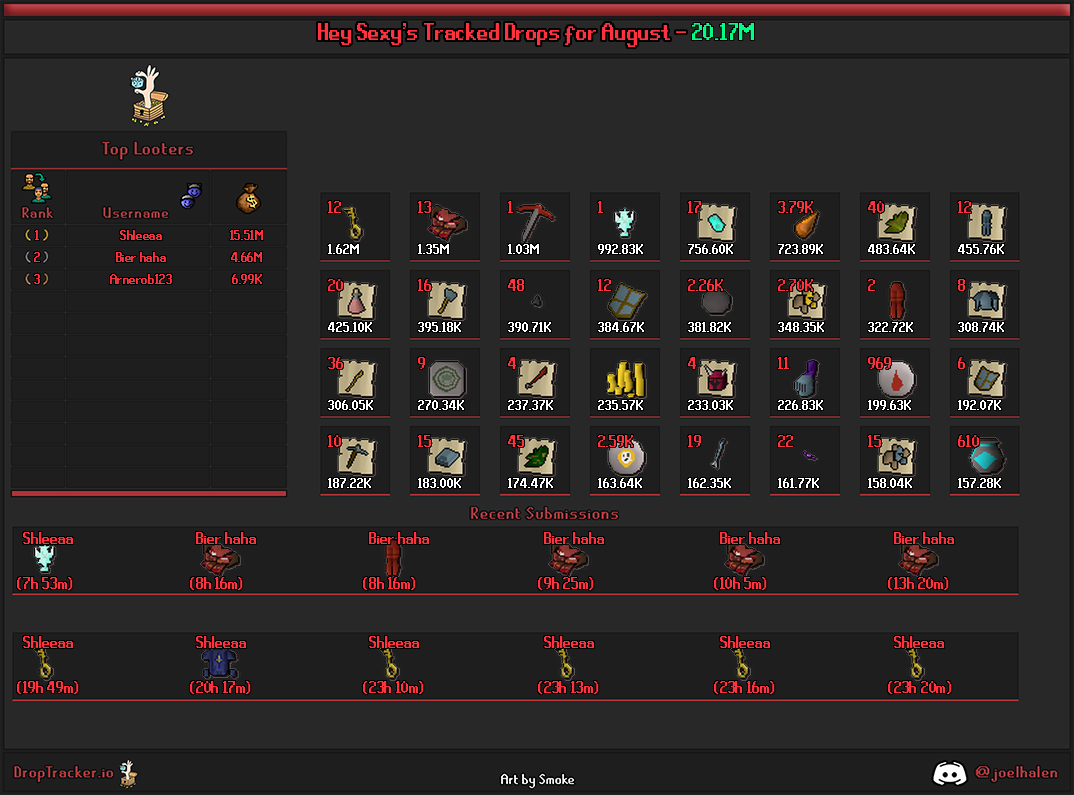This screenshot has width=1074, height=795.
Task: Click the Rank column group icon
Action: [x=37, y=188]
